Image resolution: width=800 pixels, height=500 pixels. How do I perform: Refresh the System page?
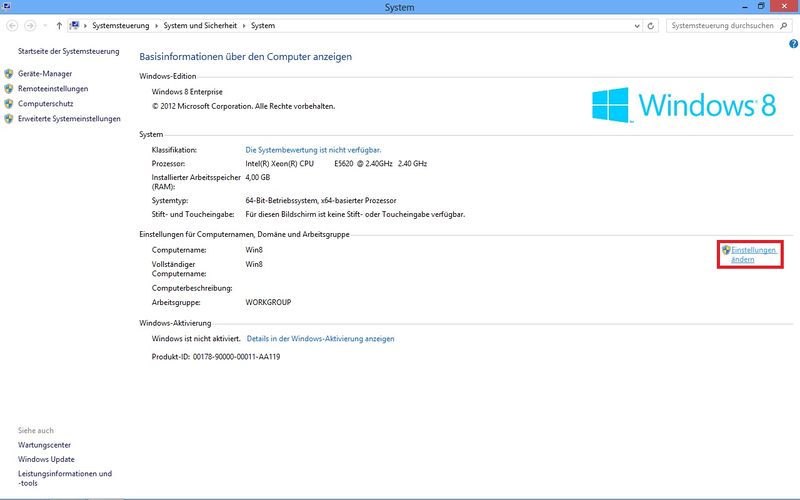coord(651,26)
